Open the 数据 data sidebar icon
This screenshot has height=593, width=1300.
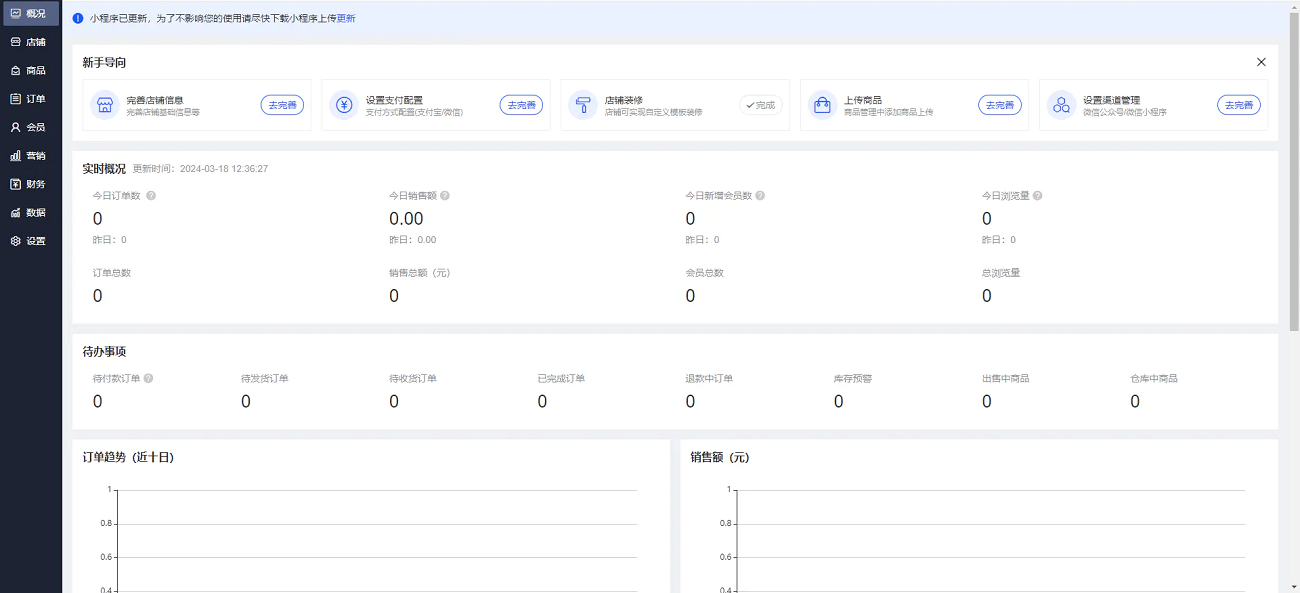(31, 212)
